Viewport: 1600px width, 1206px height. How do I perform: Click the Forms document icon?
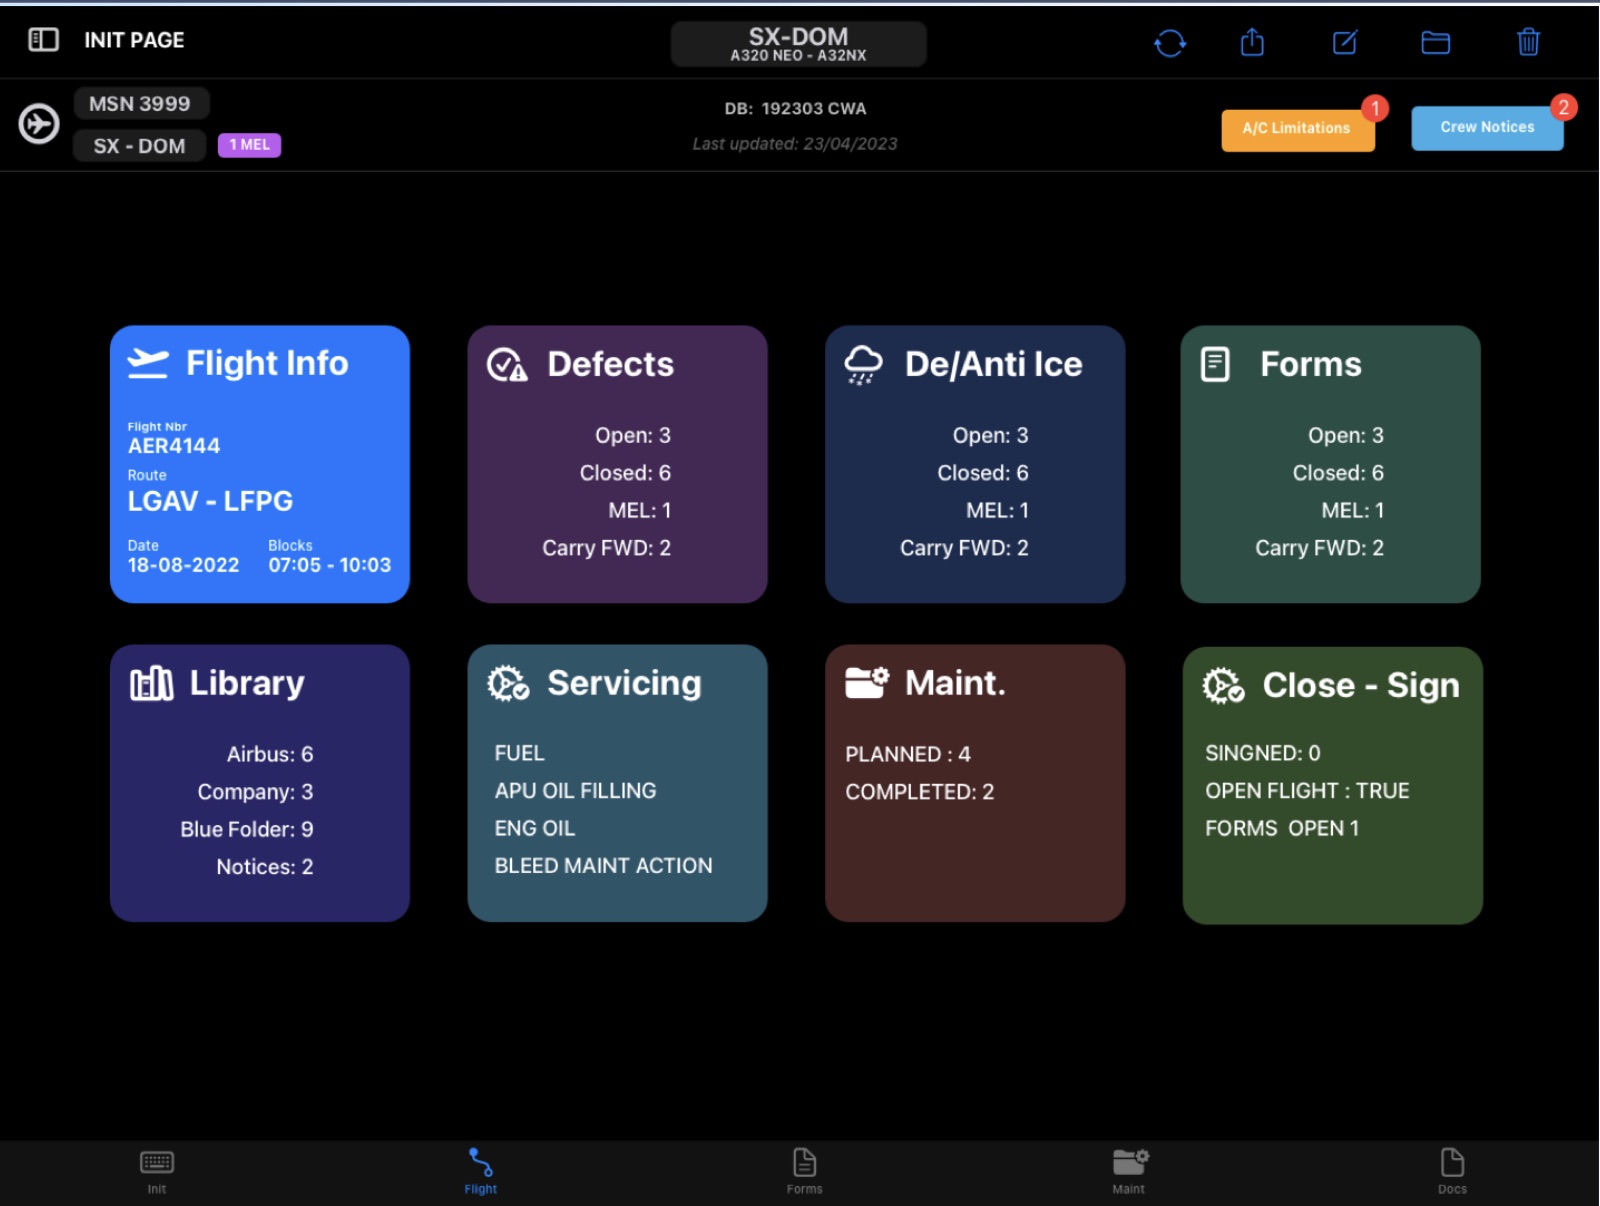click(1215, 364)
